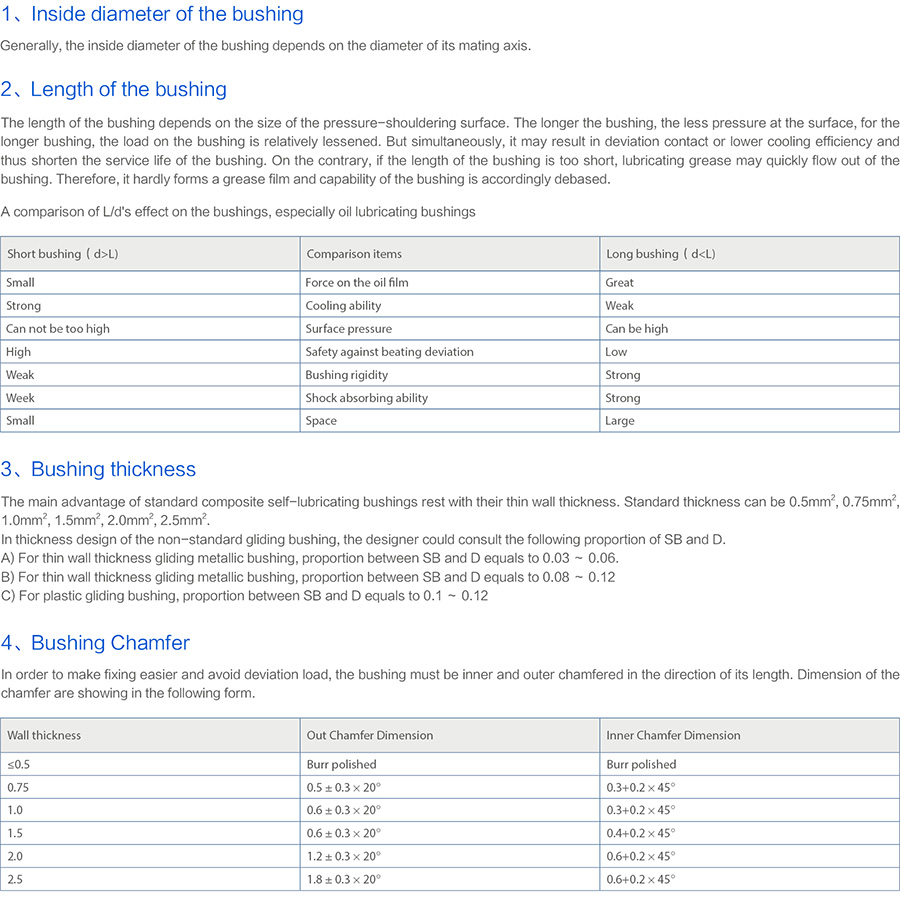Click the "Short bushing (d>L)" column header

tap(62, 254)
